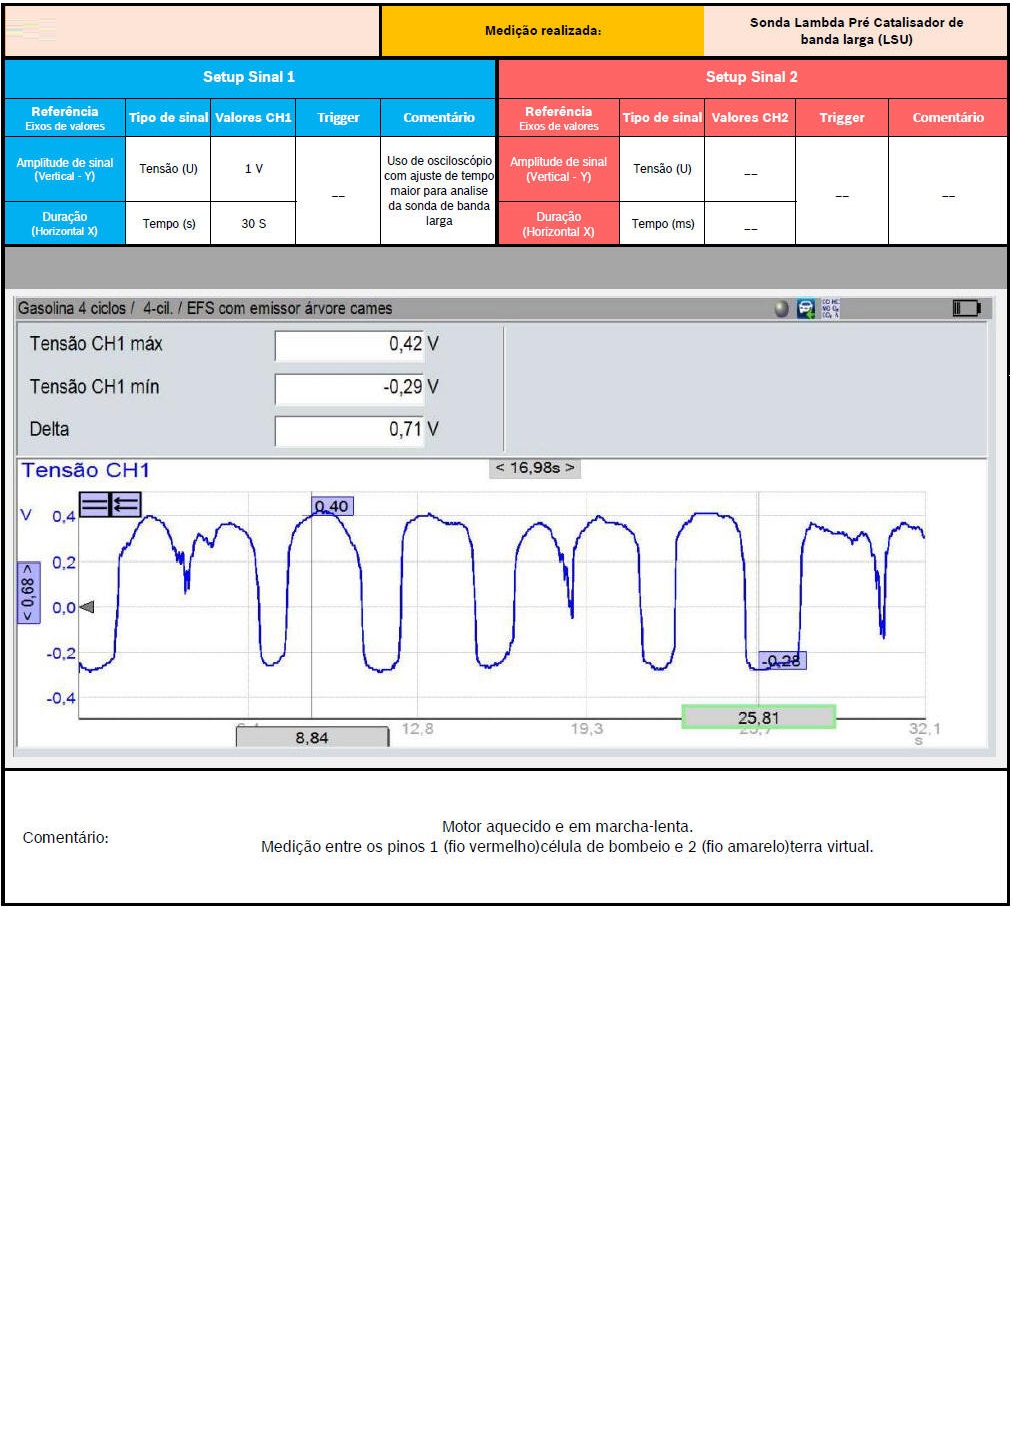This screenshot has width=1014, height=1444.
Task: Click the Tensão CH1 máx value field
Action: 350,344
